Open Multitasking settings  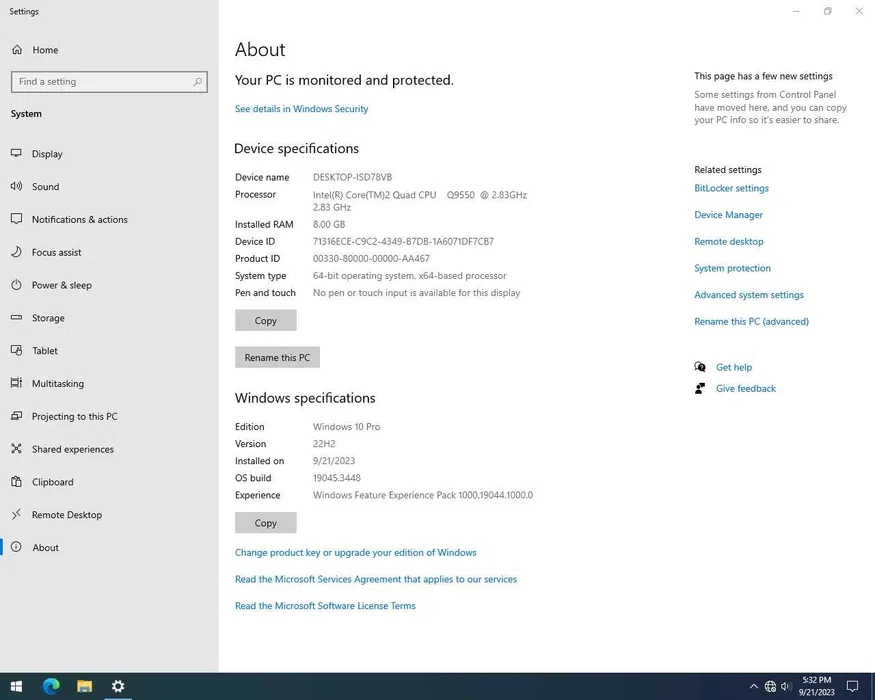[109, 383]
